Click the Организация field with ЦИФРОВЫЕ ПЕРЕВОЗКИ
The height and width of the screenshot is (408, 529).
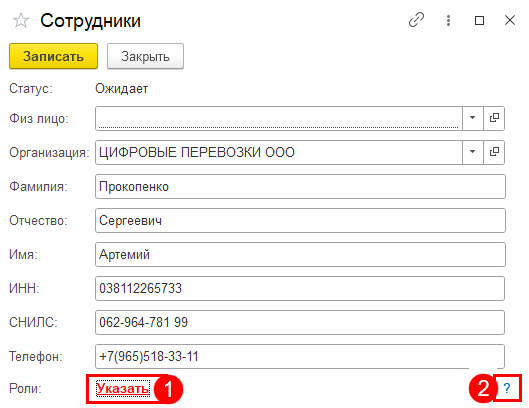(279, 152)
